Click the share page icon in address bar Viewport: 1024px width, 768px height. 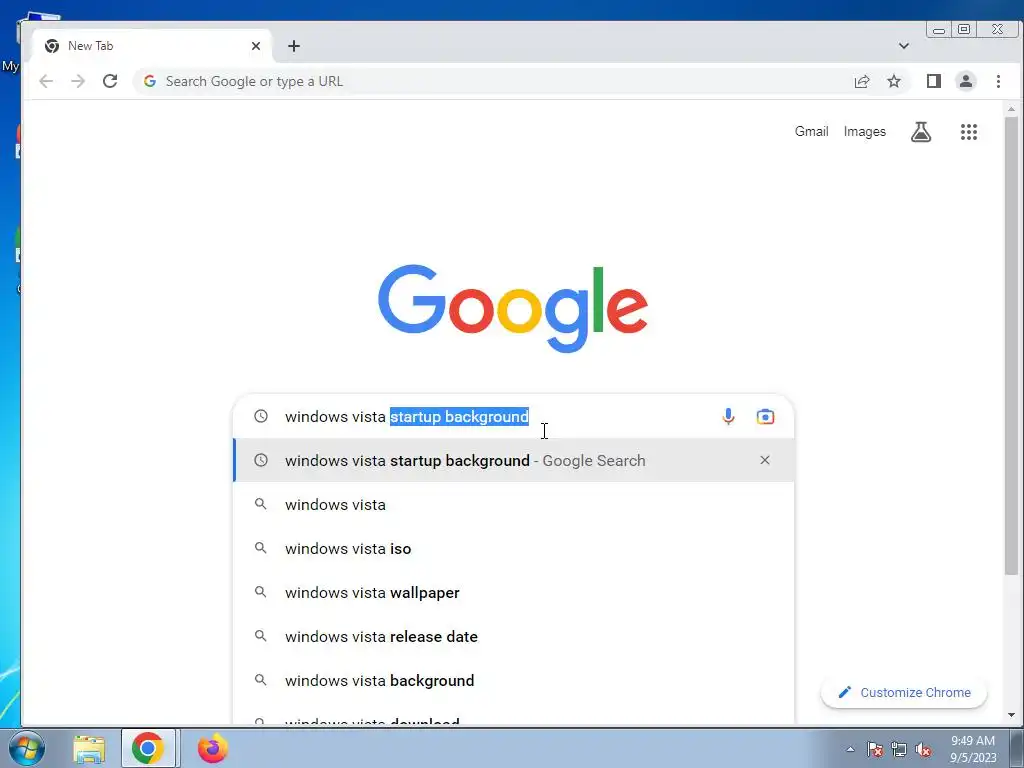pos(862,81)
